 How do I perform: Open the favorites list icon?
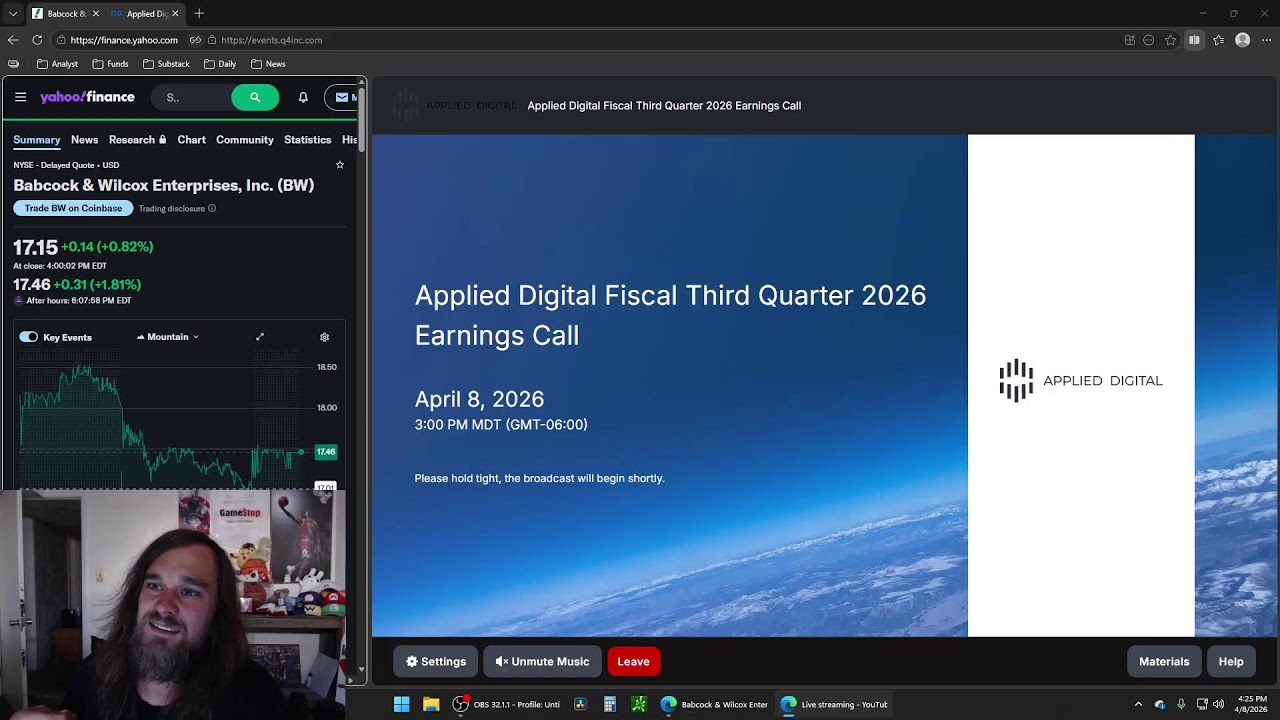[x=1218, y=40]
